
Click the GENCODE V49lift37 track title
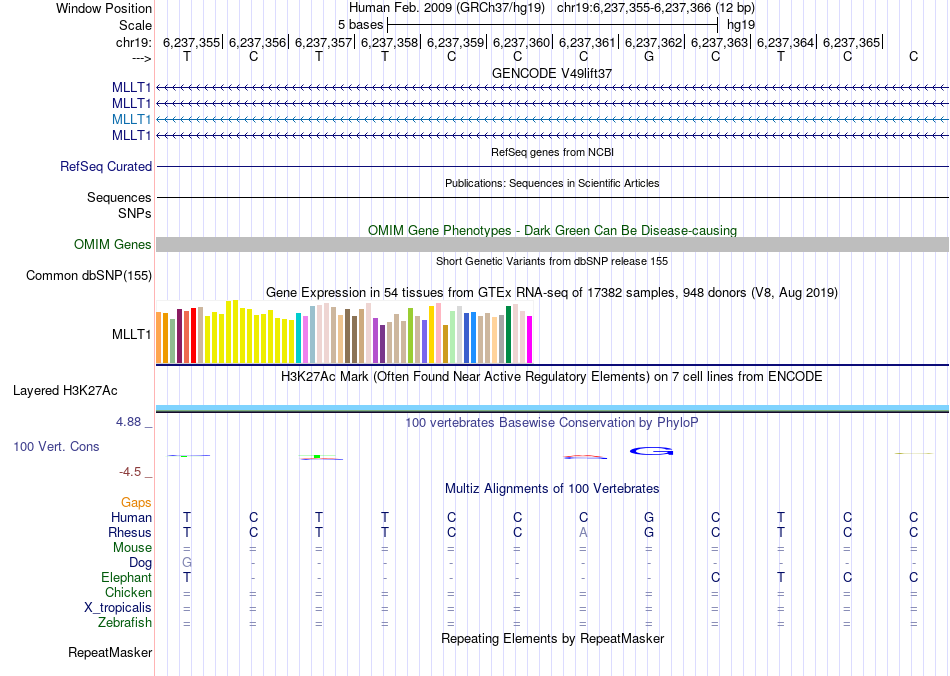pos(552,73)
